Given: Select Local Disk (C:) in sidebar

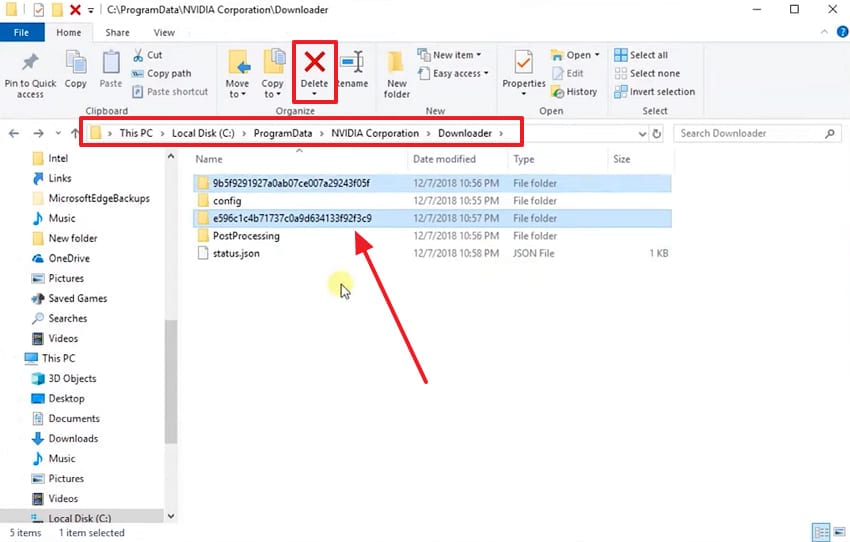Looking at the screenshot, I should click(71, 518).
